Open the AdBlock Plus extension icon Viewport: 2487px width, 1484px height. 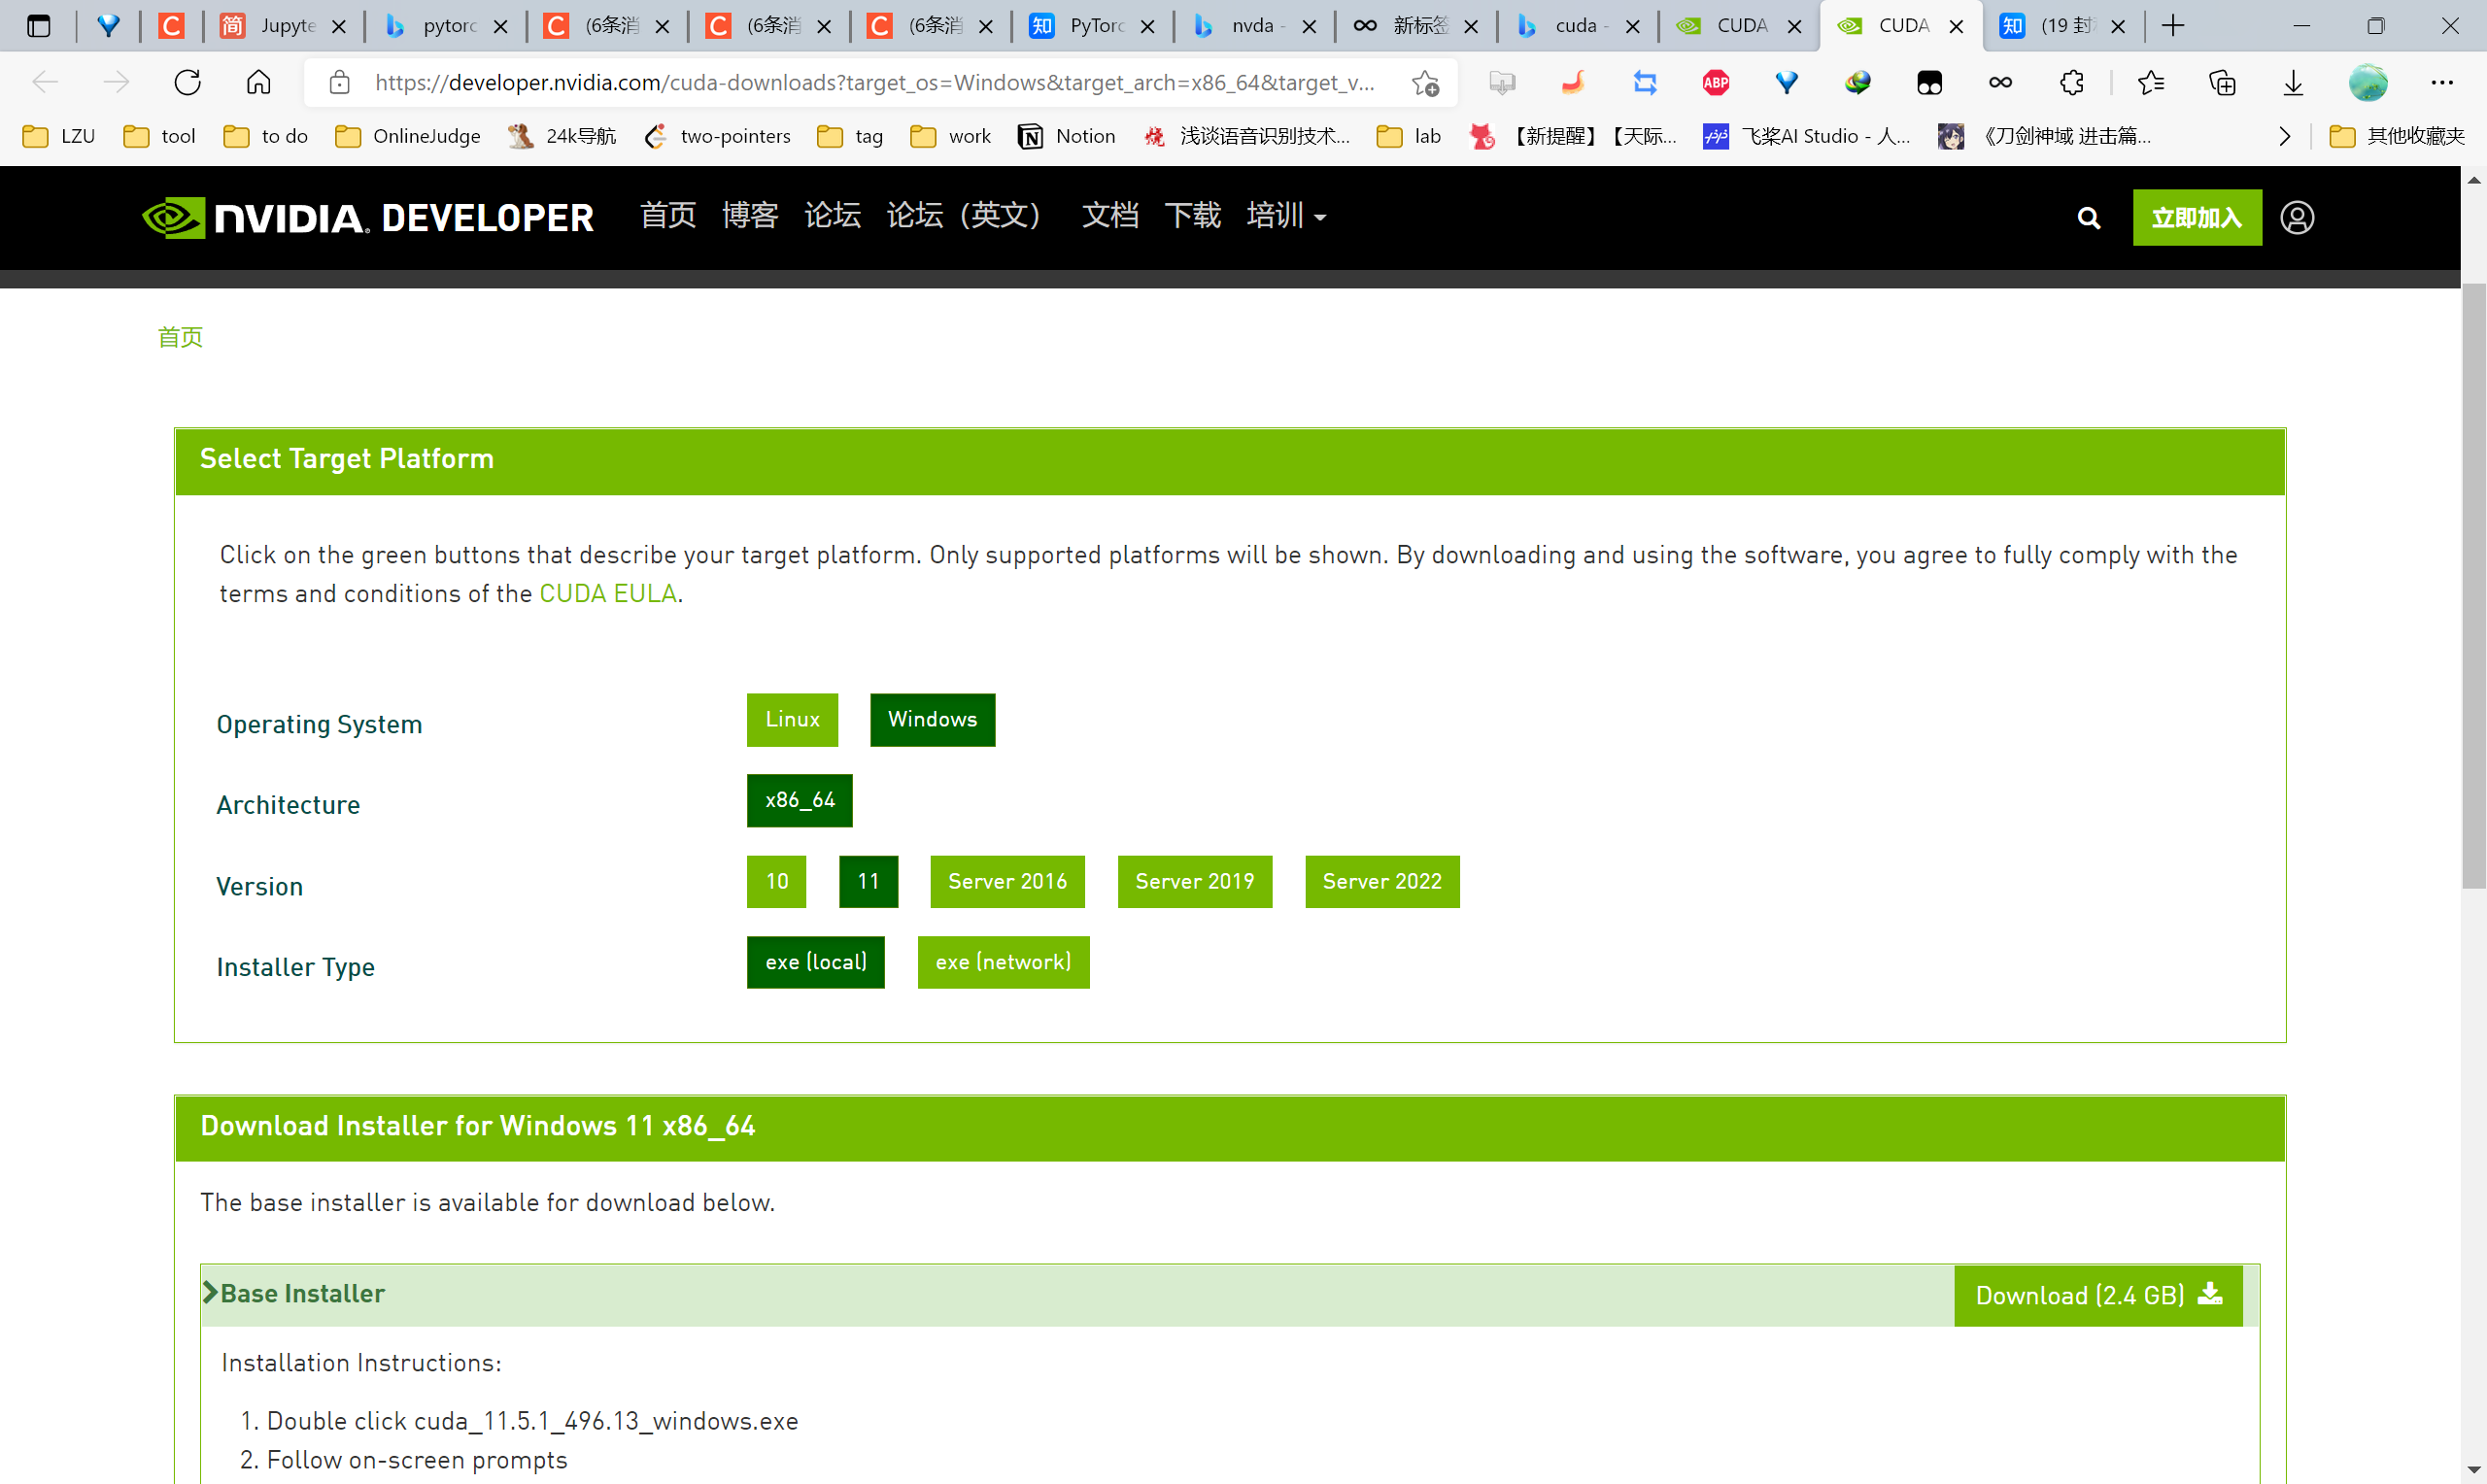(1716, 82)
